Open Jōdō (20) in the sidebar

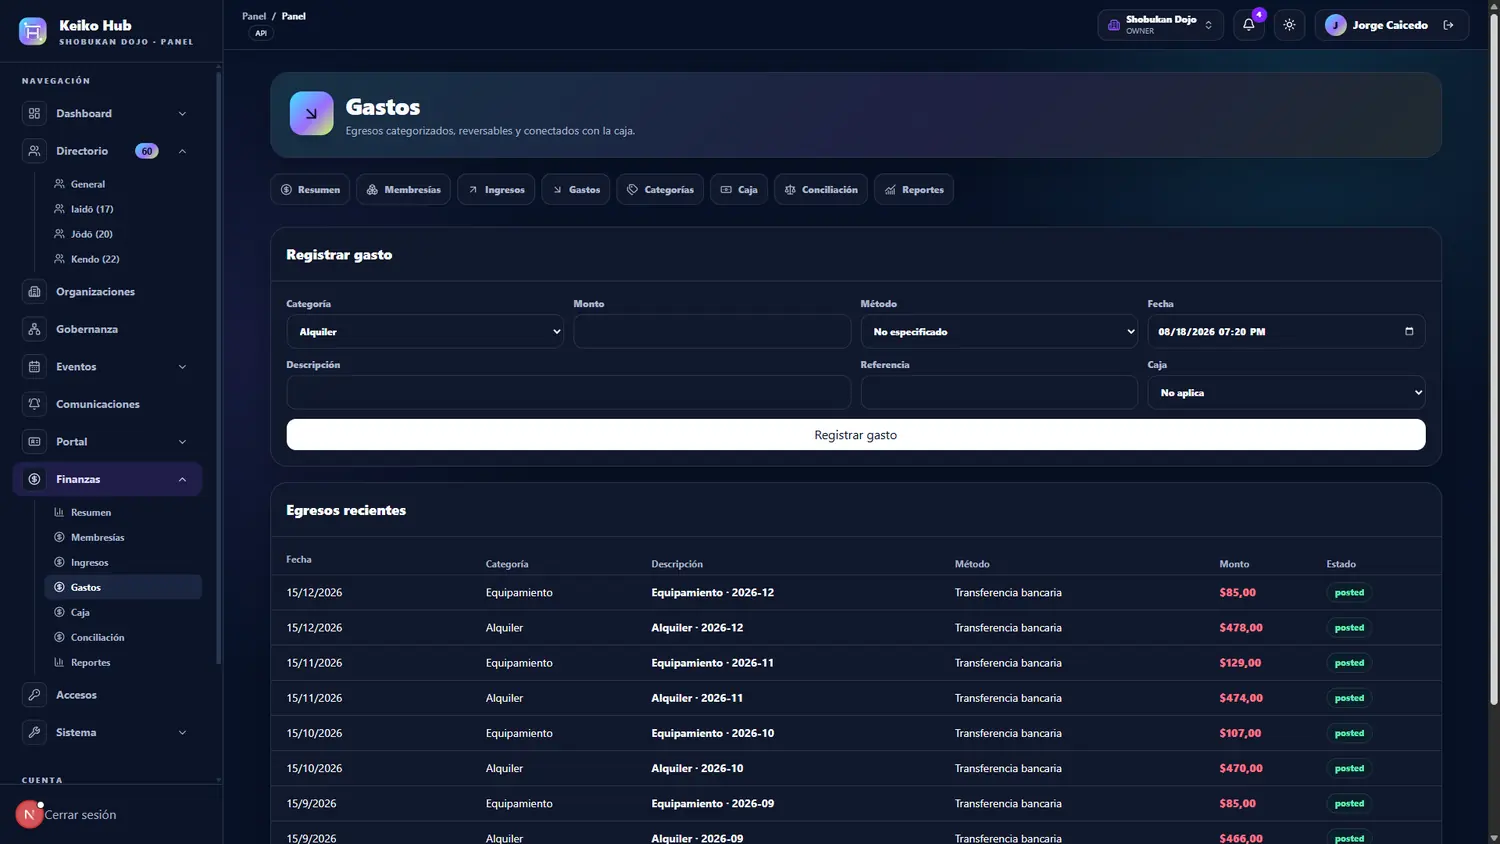click(92, 234)
